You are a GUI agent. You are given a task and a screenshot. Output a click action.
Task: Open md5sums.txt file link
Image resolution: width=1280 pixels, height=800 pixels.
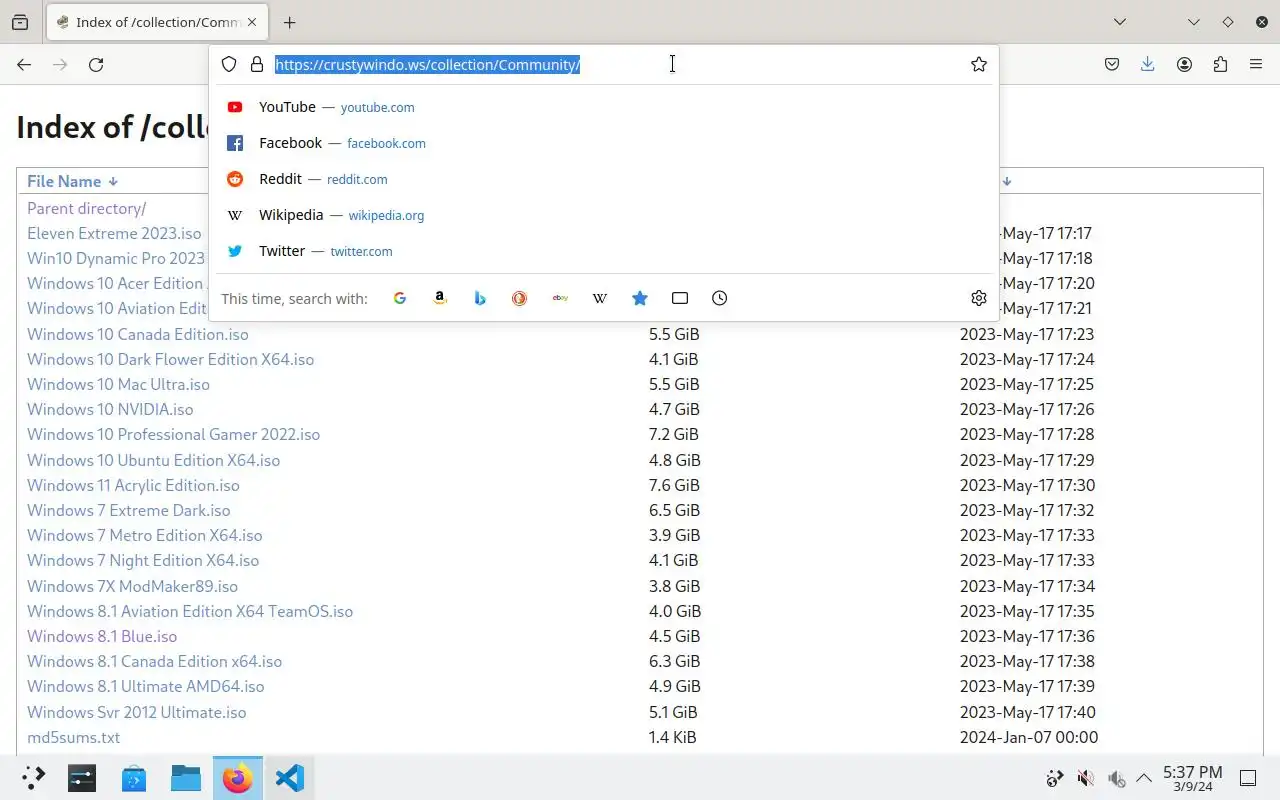pyautogui.click(x=73, y=737)
